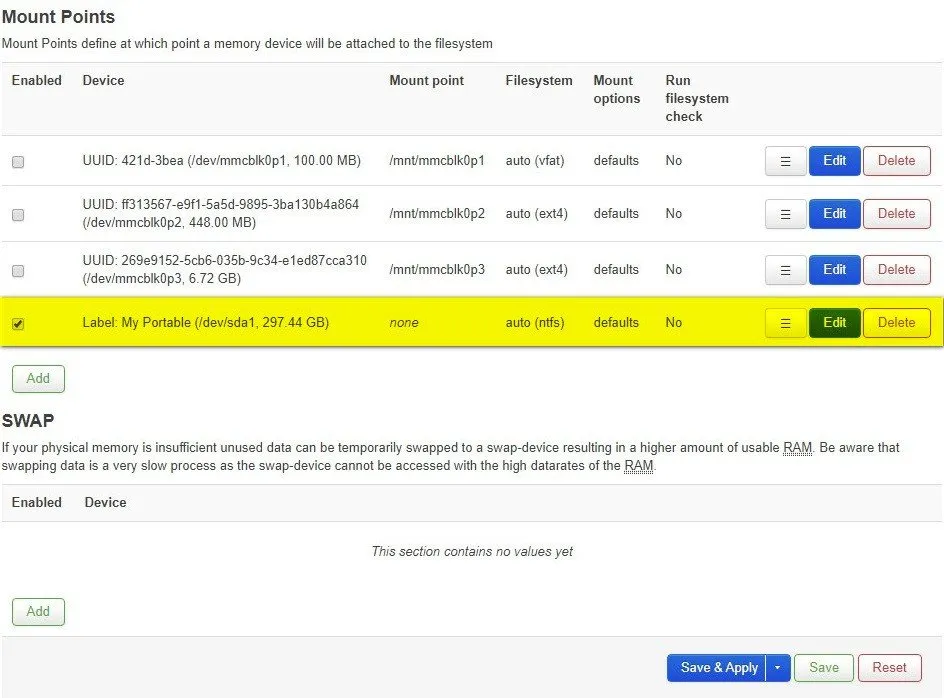Uncheck the My Portable /dev/sda1 checkbox
Screen dimensions: 944x698
coord(18,324)
